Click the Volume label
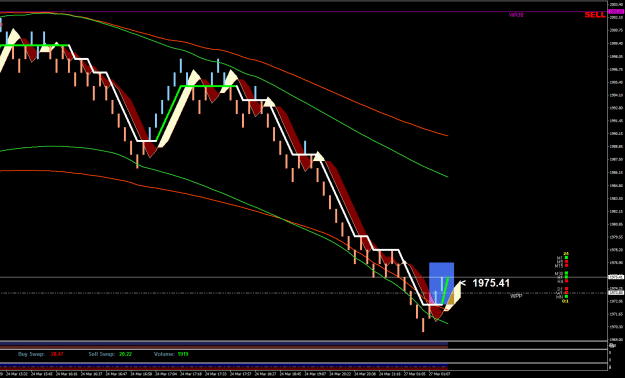Viewport: 625px width, 378px height. click(164, 354)
